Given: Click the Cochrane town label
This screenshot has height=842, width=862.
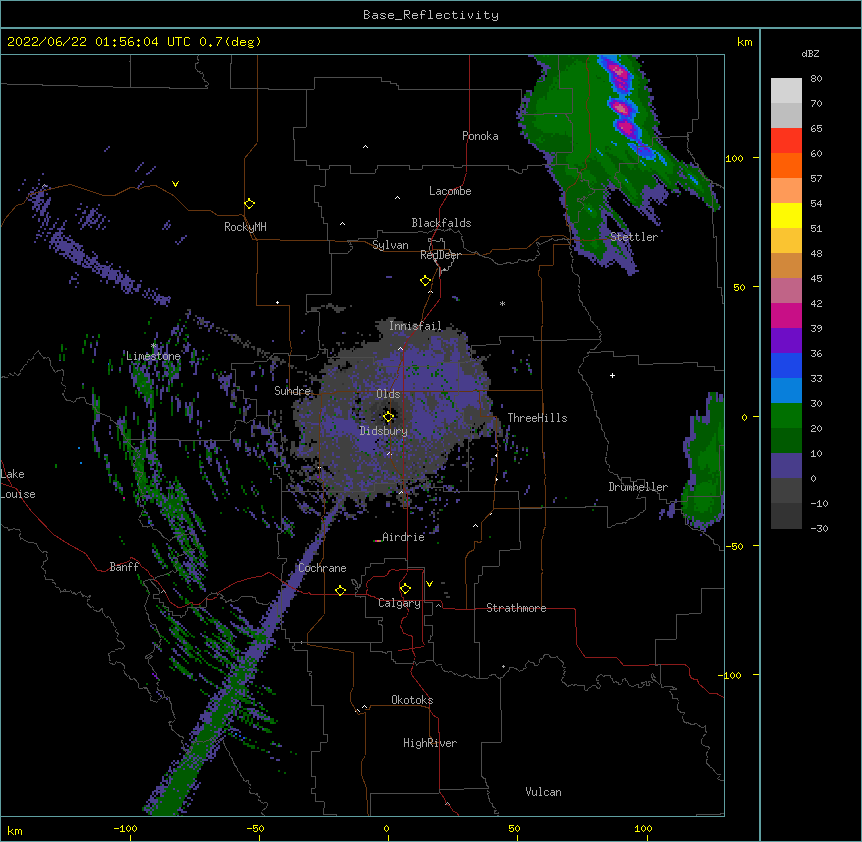Looking at the screenshot, I should coord(322,568).
